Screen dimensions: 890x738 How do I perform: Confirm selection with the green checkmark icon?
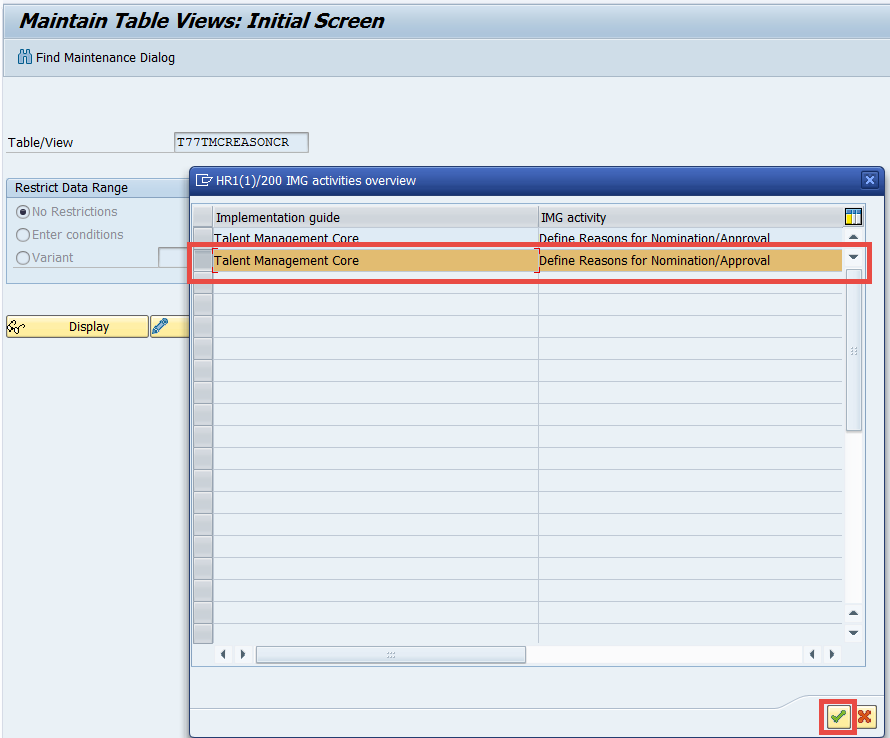(x=838, y=717)
